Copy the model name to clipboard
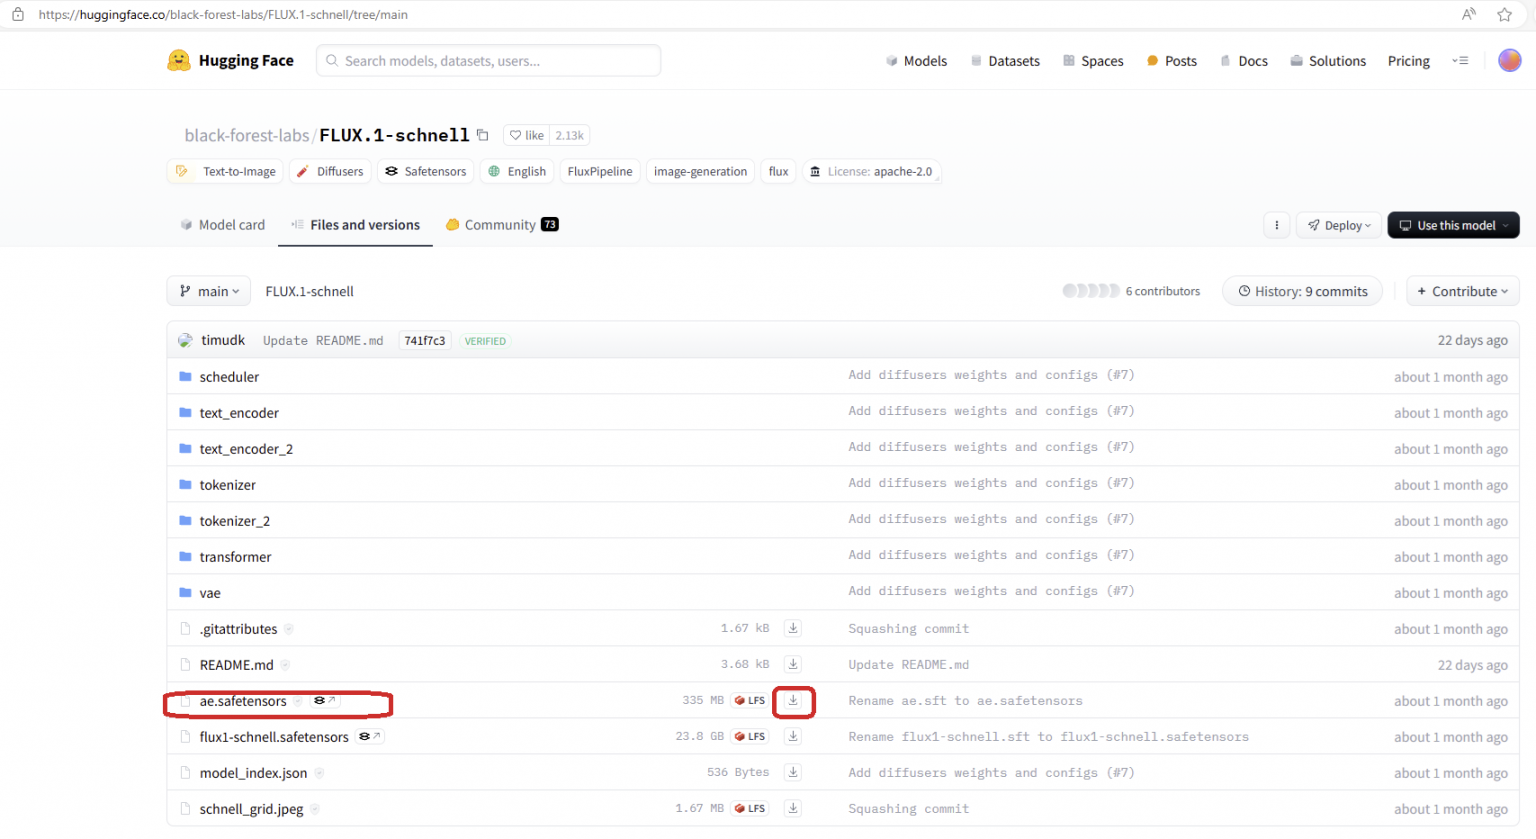 point(483,135)
